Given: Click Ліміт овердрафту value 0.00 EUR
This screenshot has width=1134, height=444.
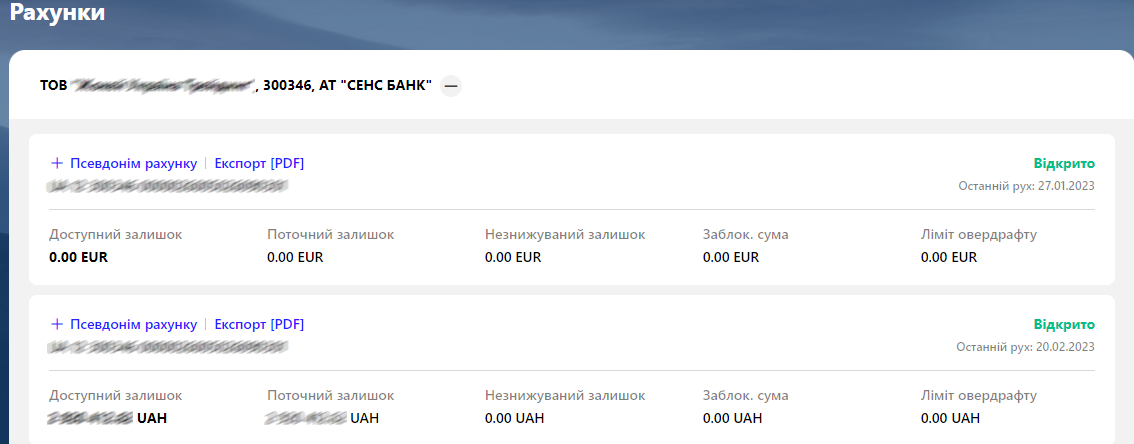Looking at the screenshot, I should (949, 257).
